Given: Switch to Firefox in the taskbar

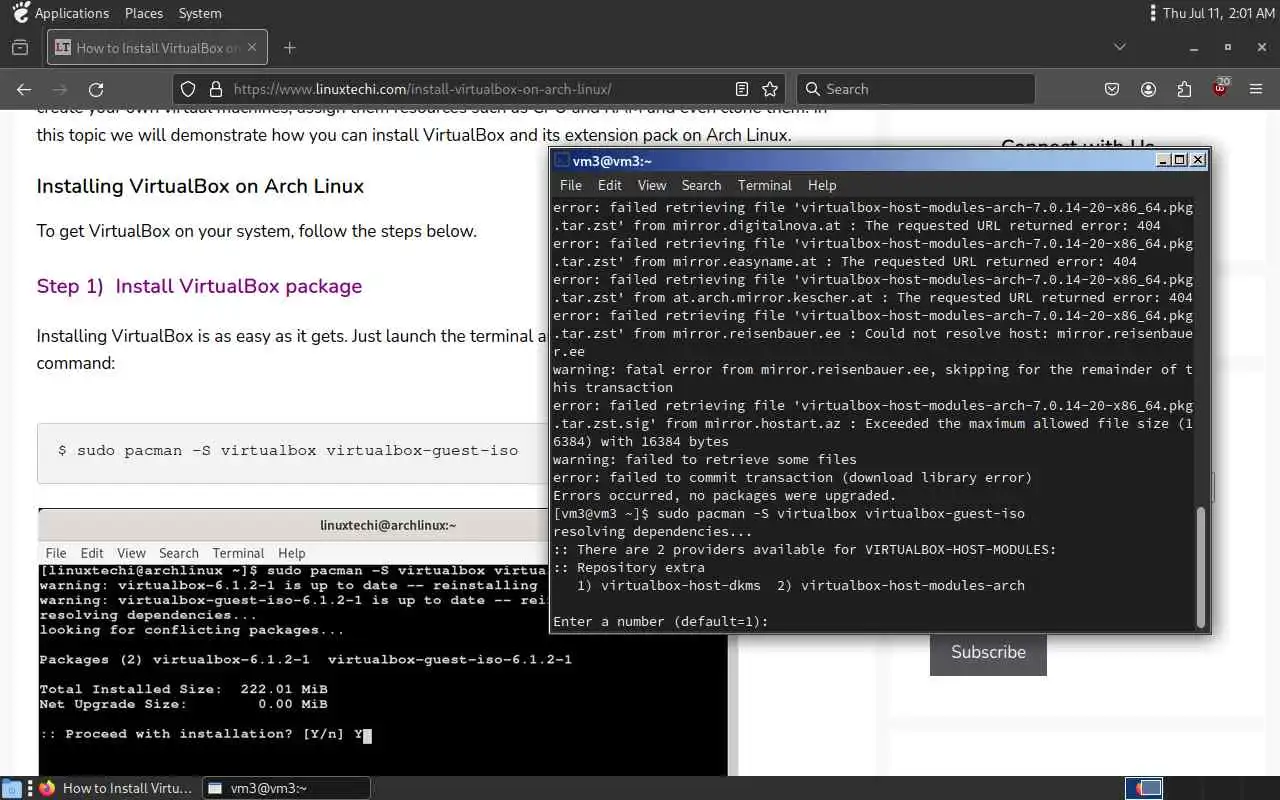Looking at the screenshot, I should (x=116, y=788).
